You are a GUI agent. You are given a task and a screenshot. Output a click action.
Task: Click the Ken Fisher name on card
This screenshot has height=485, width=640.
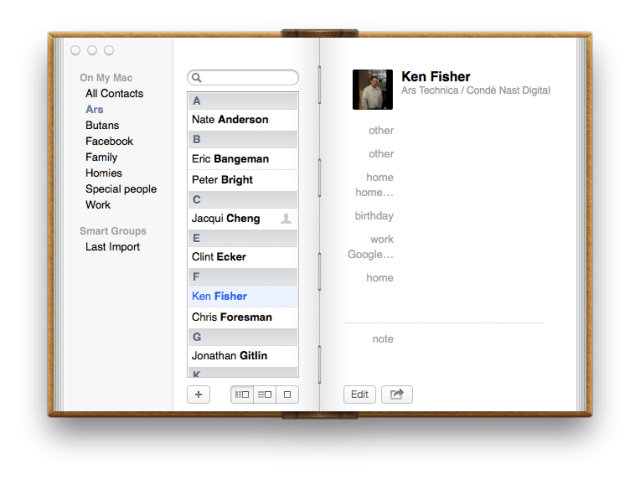pos(436,76)
